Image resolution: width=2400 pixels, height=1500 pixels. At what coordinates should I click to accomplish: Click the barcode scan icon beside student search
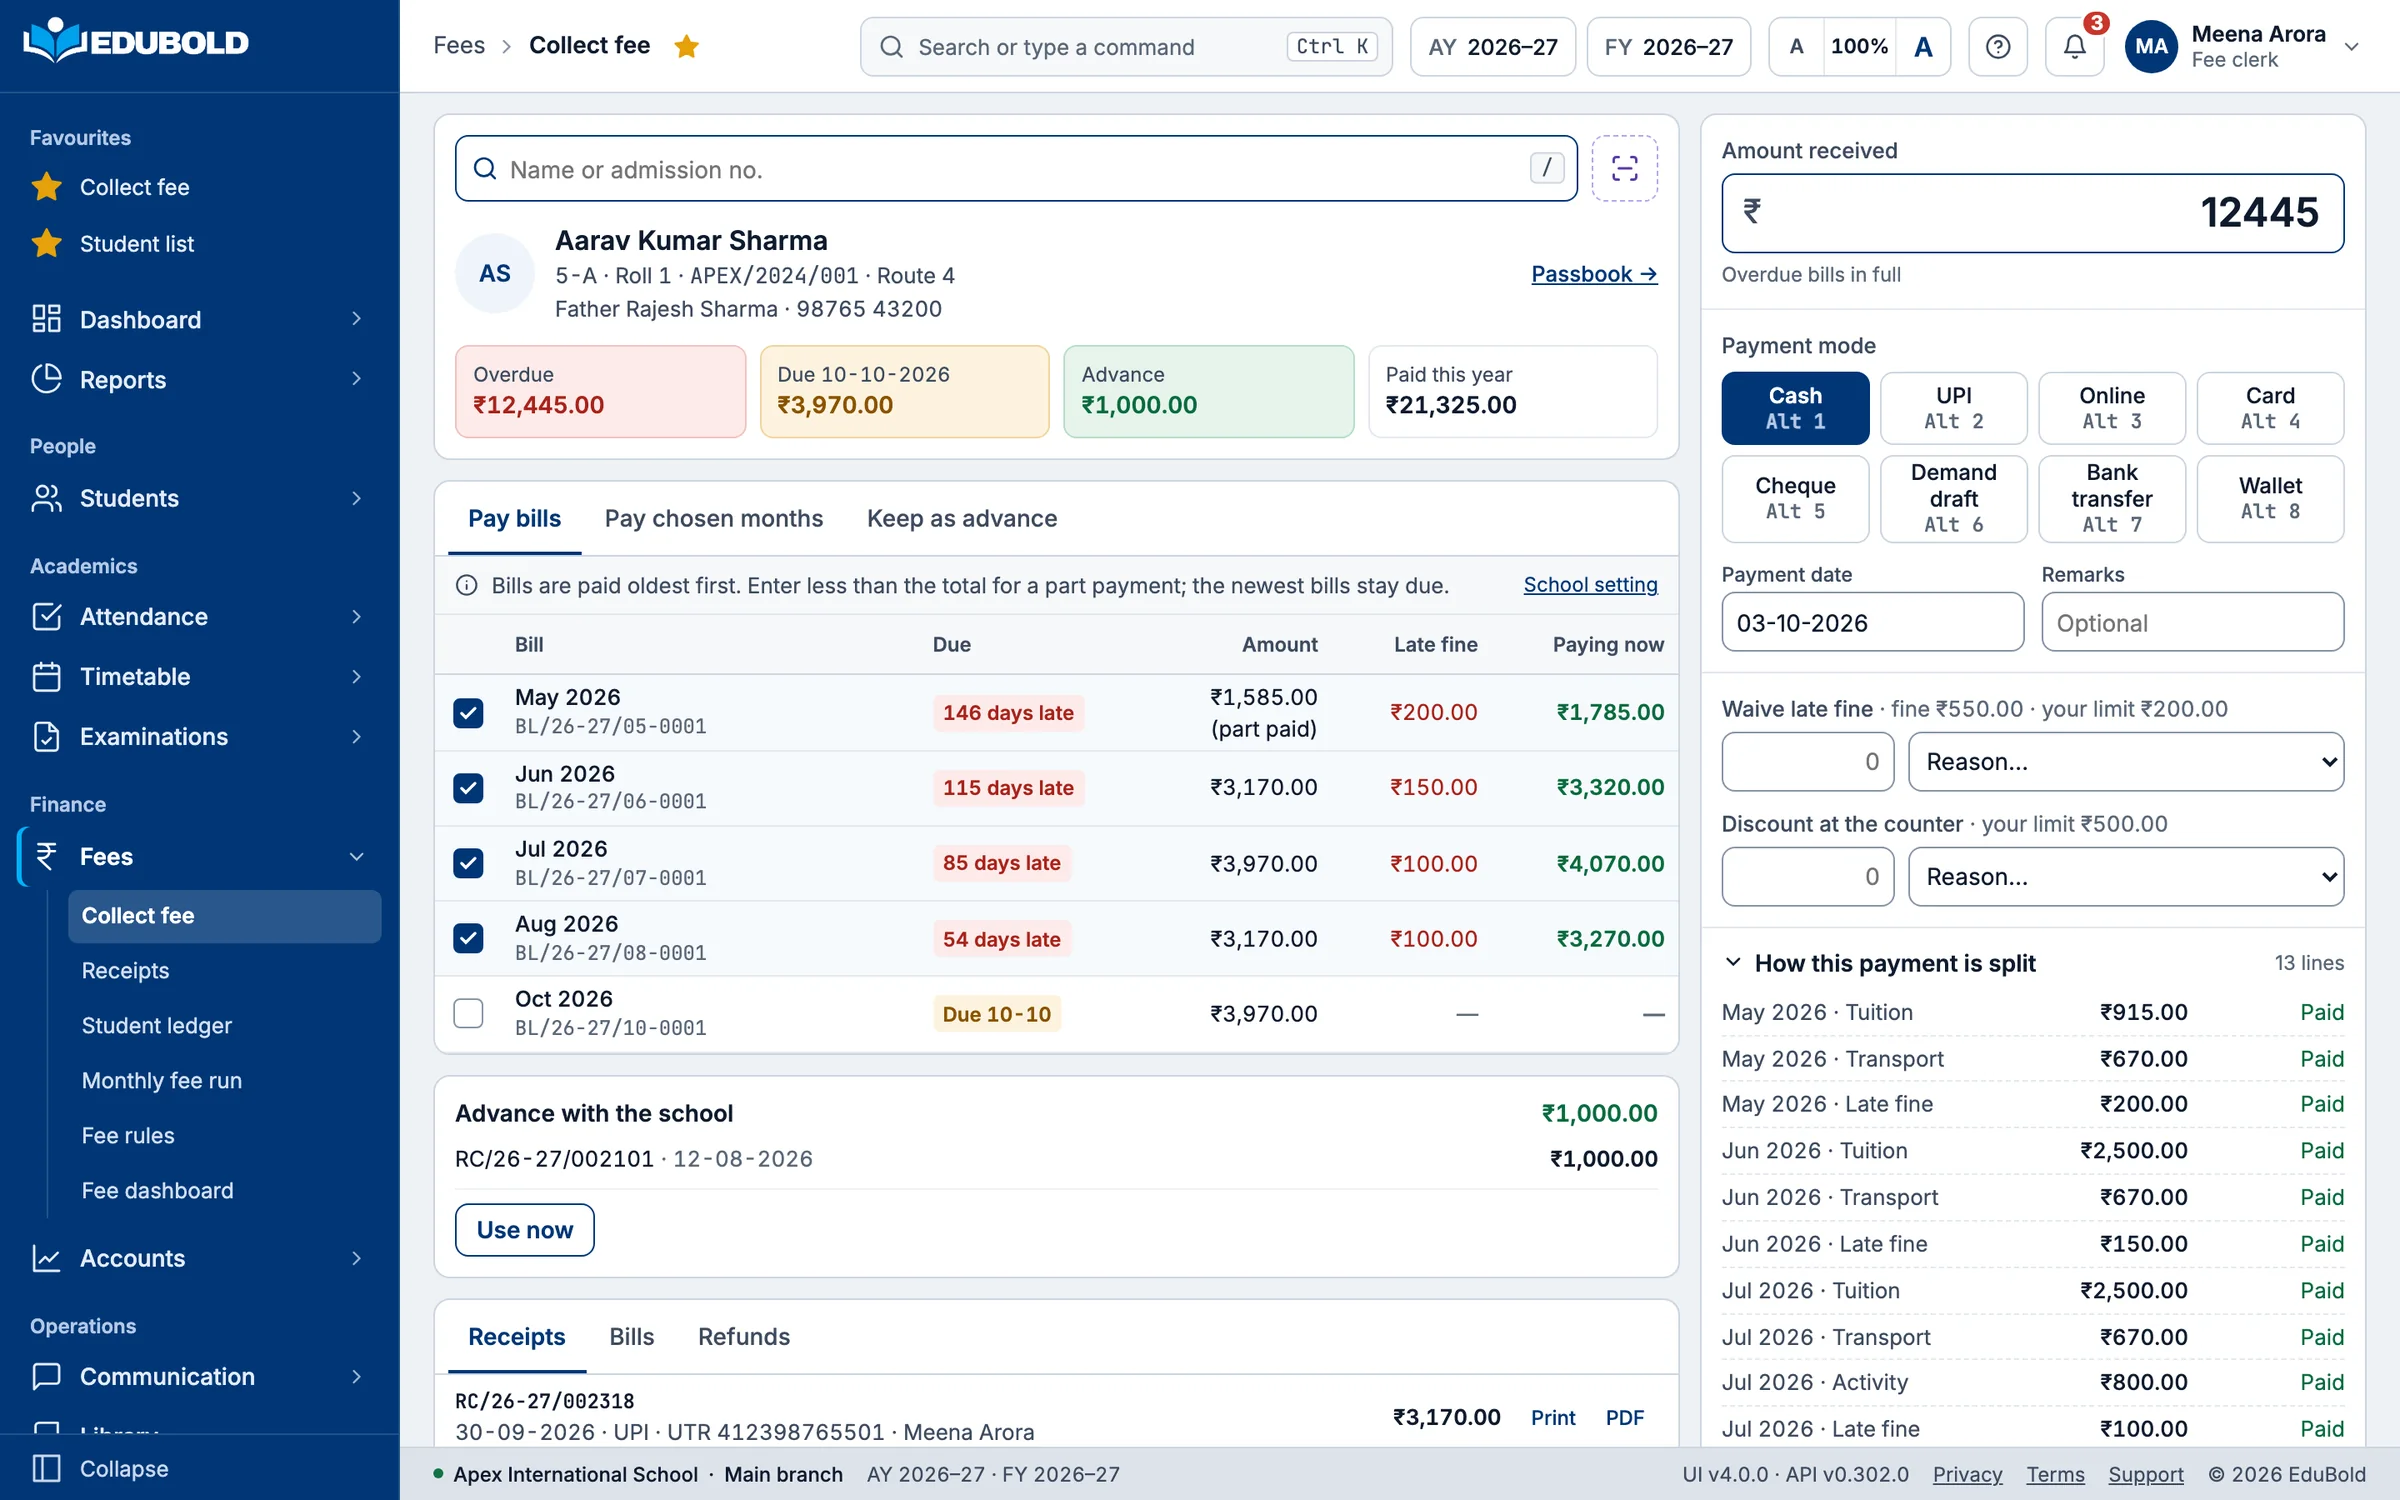(1624, 168)
